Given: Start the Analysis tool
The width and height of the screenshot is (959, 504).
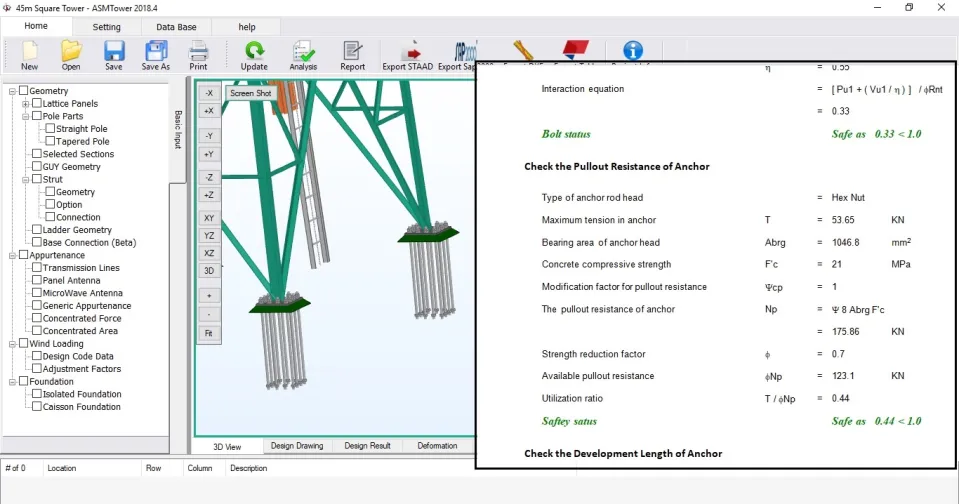Looking at the screenshot, I should (x=303, y=51).
